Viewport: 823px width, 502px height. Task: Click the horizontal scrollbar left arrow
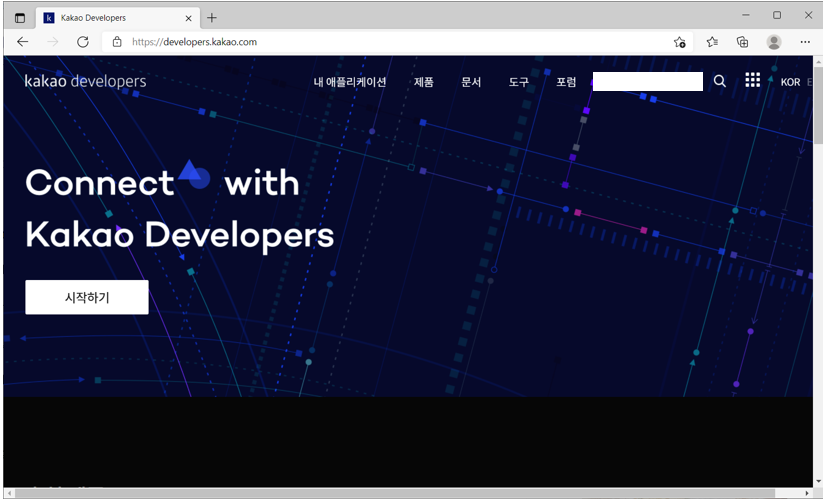[x=9, y=493]
